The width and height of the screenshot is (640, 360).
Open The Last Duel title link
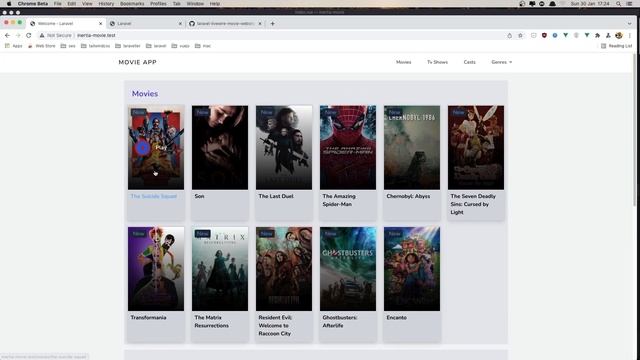coord(276,196)
